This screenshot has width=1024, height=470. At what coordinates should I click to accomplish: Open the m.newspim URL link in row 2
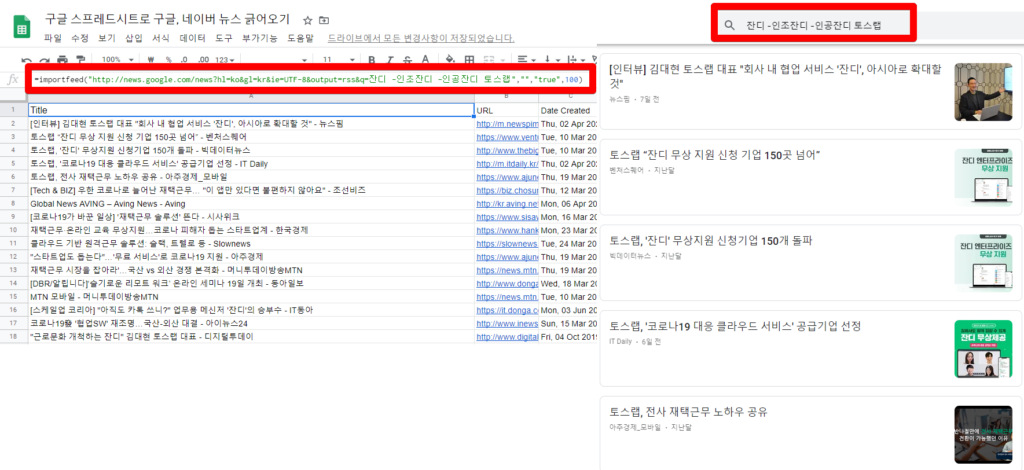(x=507, y=123)
